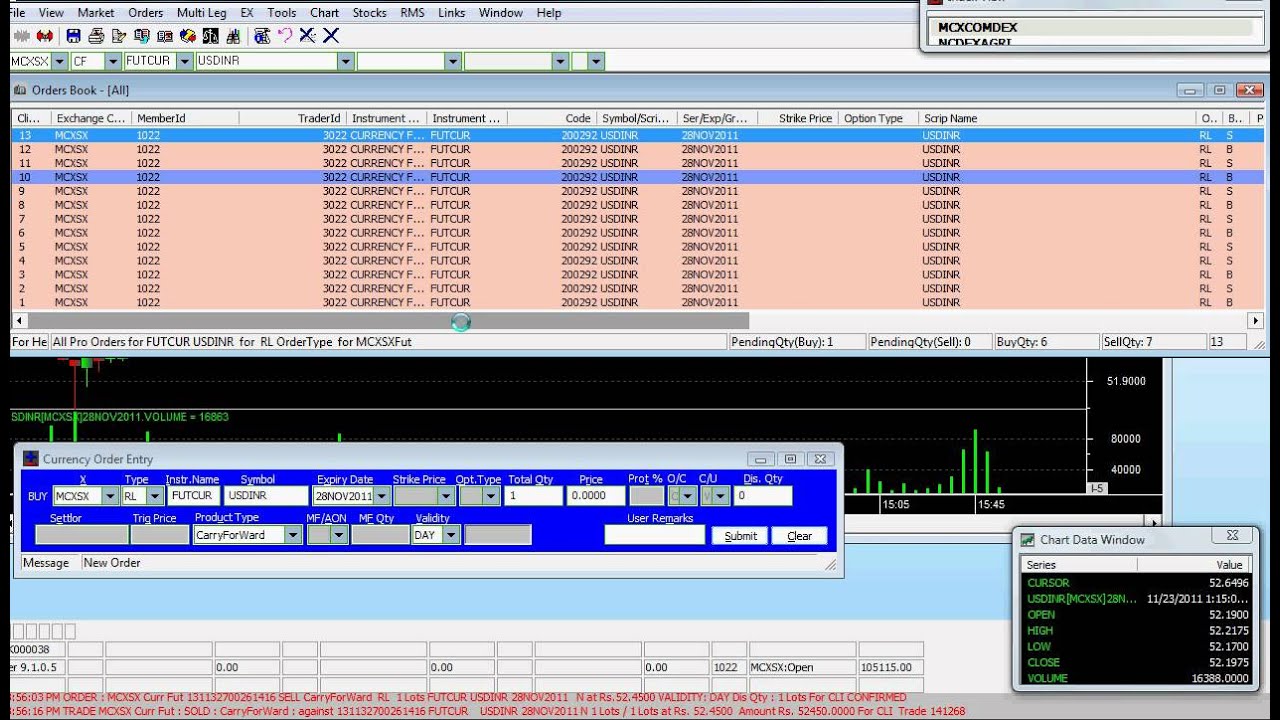Clear the currency order entry form
The image size is (1280, 720).
click(800, 536)
